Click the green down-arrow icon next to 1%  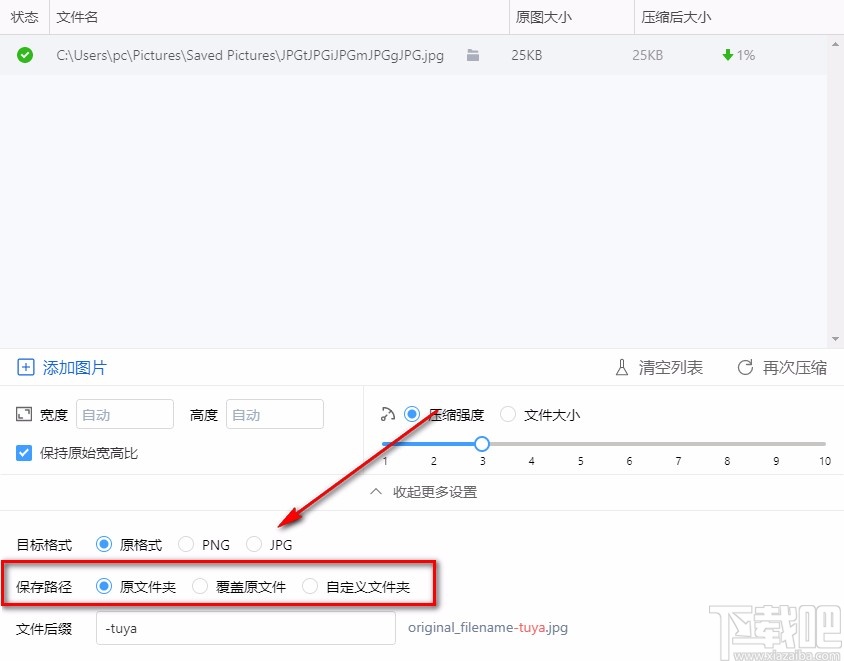pos(726,56)
